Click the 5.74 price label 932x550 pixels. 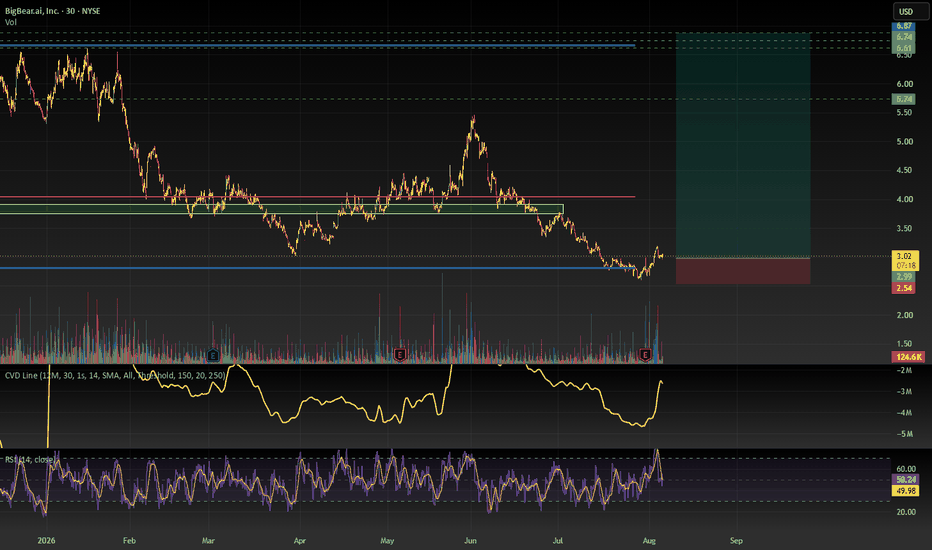(x=904, y=99)
